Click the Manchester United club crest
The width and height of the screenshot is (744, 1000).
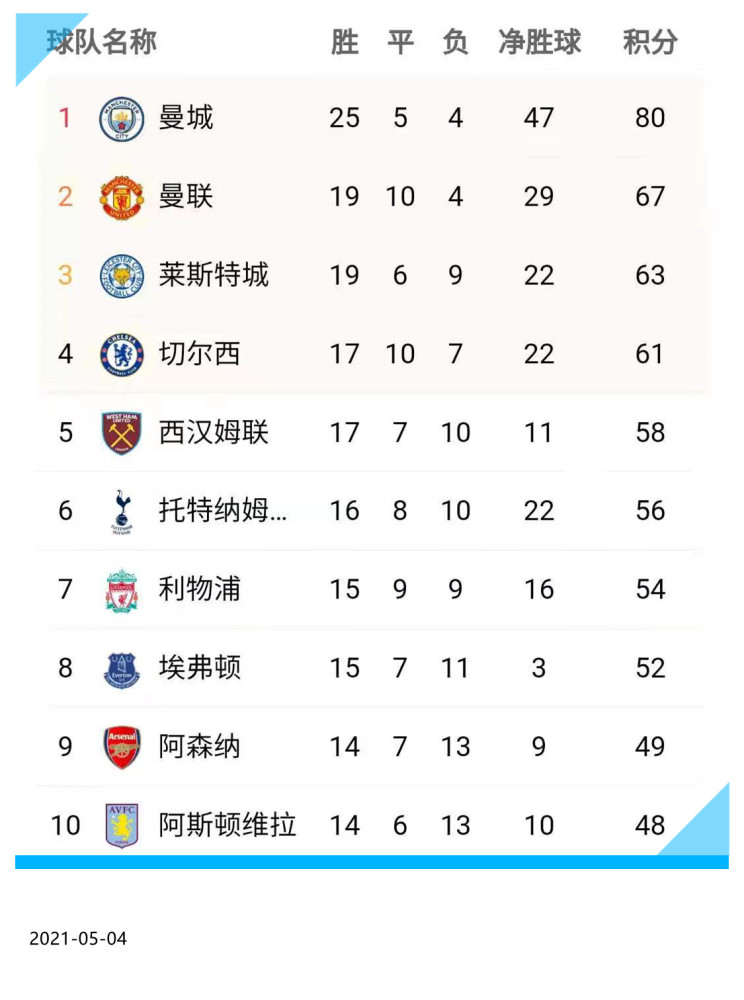(122, 198)
